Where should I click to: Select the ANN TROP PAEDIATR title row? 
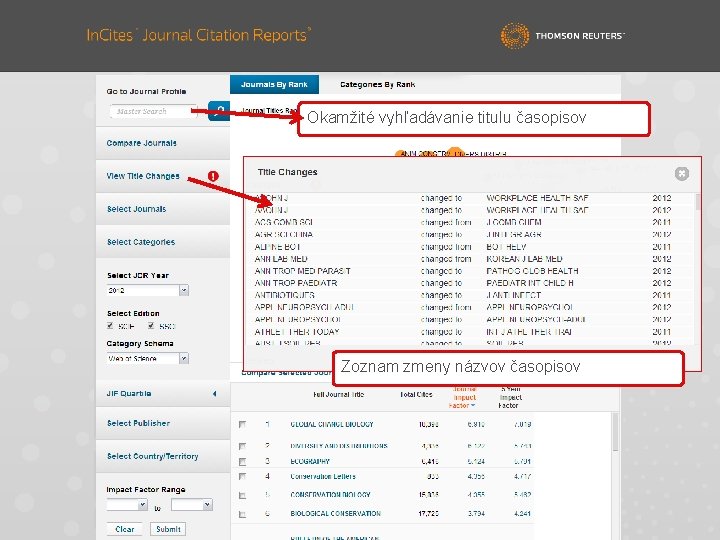click(x=463, y=283)
